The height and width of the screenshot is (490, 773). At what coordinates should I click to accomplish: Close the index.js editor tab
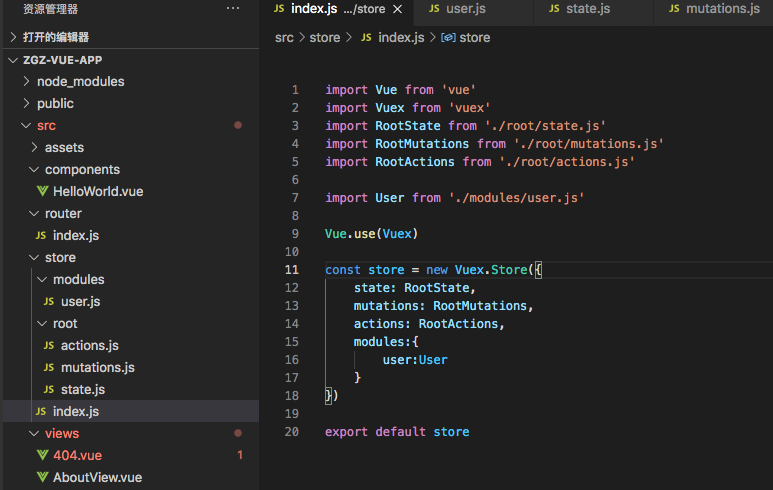397,9
